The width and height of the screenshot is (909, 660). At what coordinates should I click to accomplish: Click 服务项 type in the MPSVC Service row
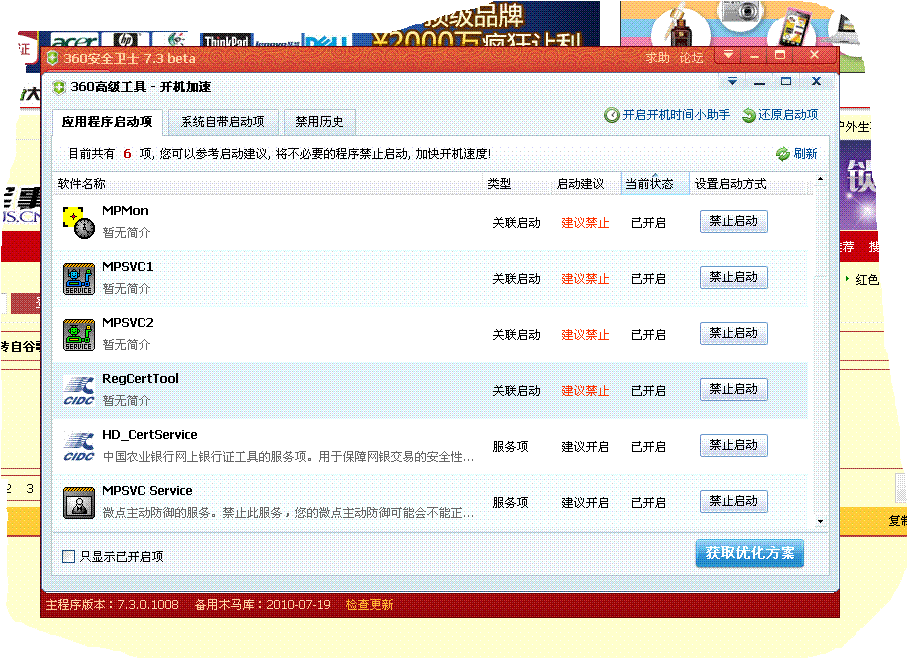(510, 503)
